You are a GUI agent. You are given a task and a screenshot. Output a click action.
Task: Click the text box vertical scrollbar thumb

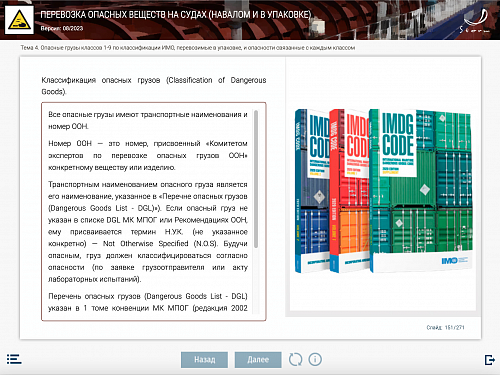point(256,179)
